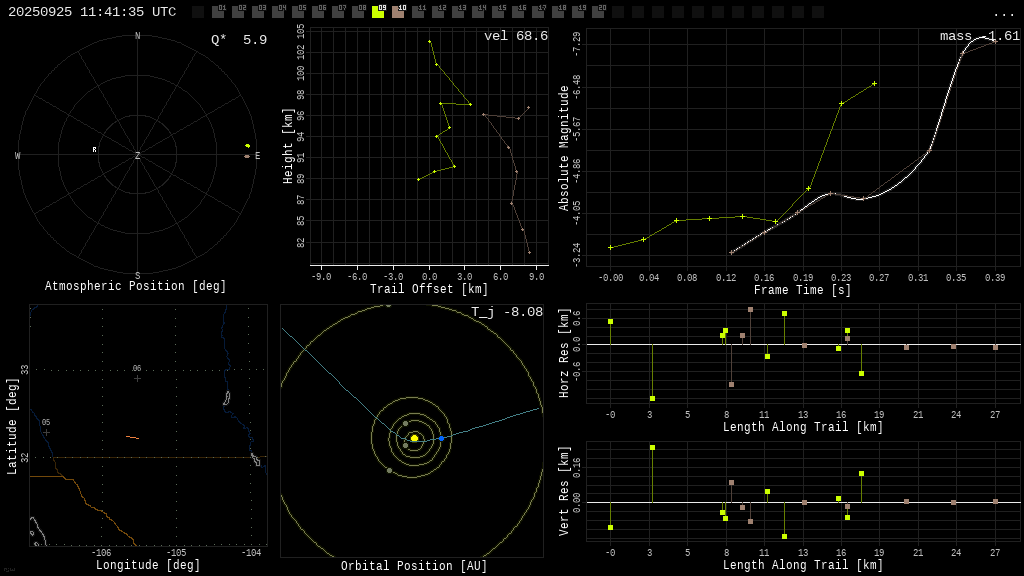Select station indicator box 01
This screenshot has width=1024, height=576.
coord(218,12)
